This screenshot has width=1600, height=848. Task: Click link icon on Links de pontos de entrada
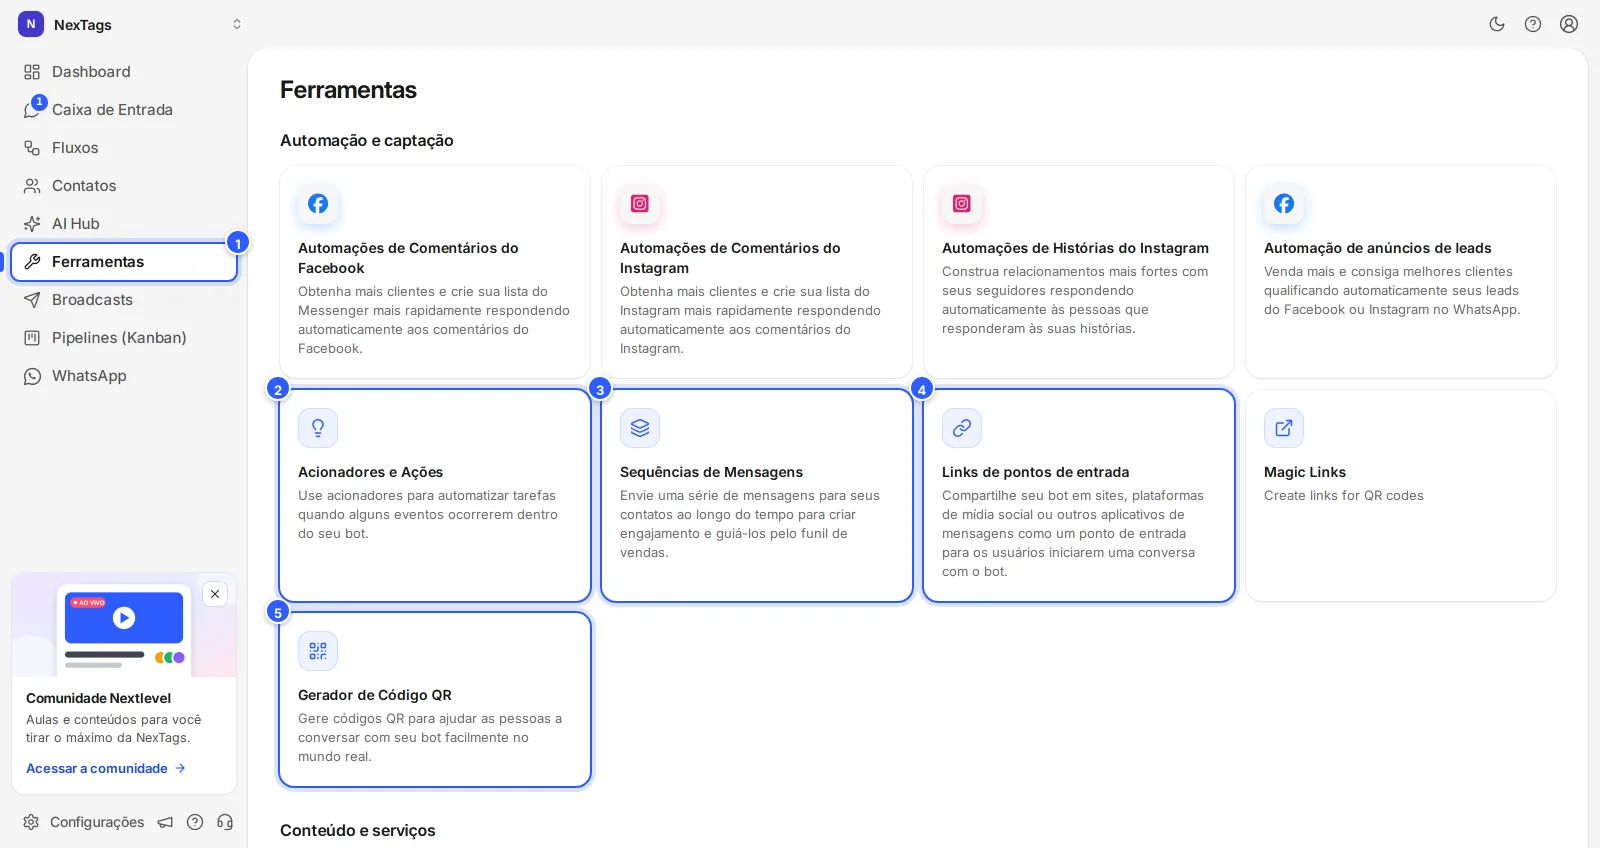click(962, 428)
